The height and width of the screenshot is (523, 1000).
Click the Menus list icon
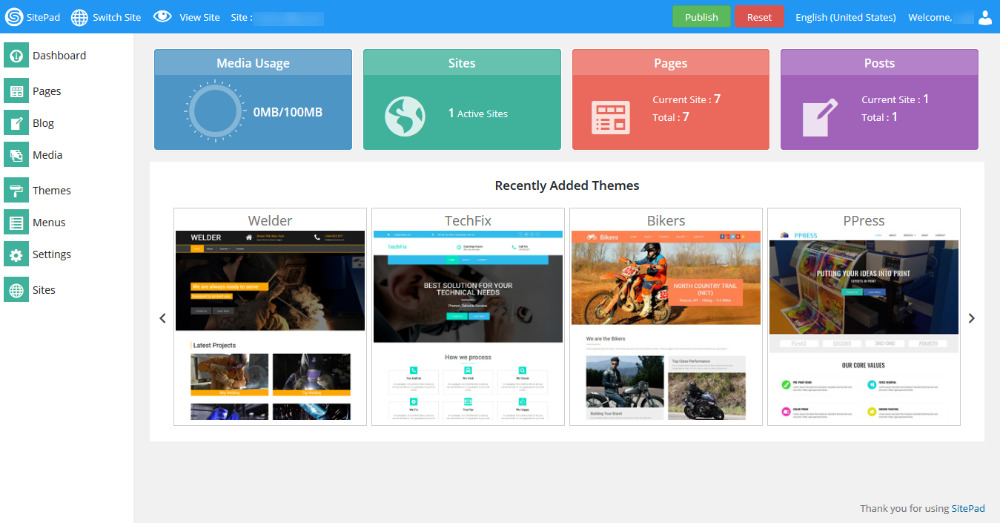pos(16,223)
